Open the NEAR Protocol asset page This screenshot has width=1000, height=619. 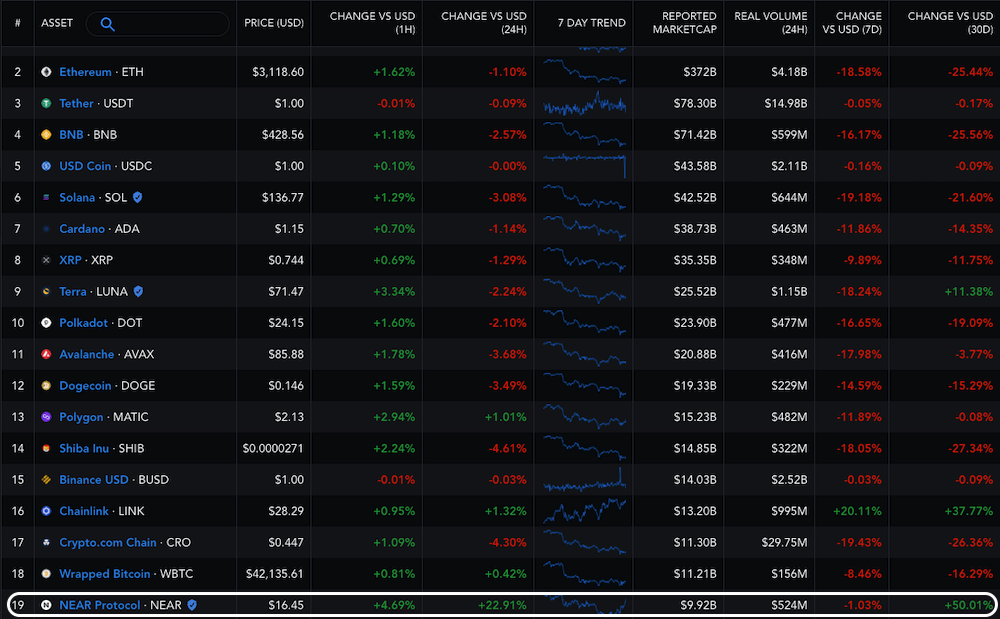click(99, 605)
